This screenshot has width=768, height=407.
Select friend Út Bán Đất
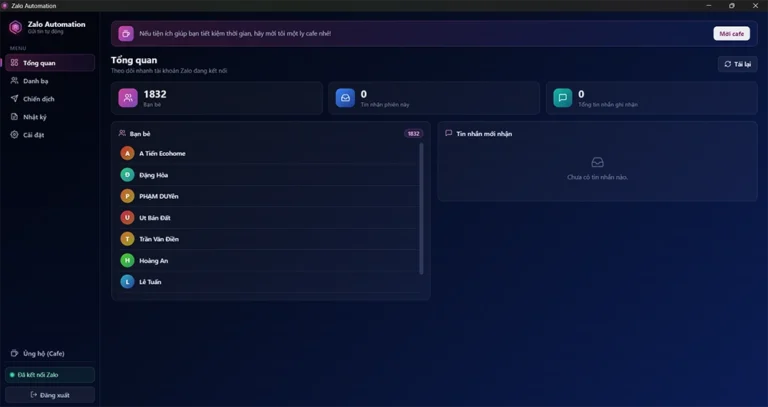click(x=269, y=217)
